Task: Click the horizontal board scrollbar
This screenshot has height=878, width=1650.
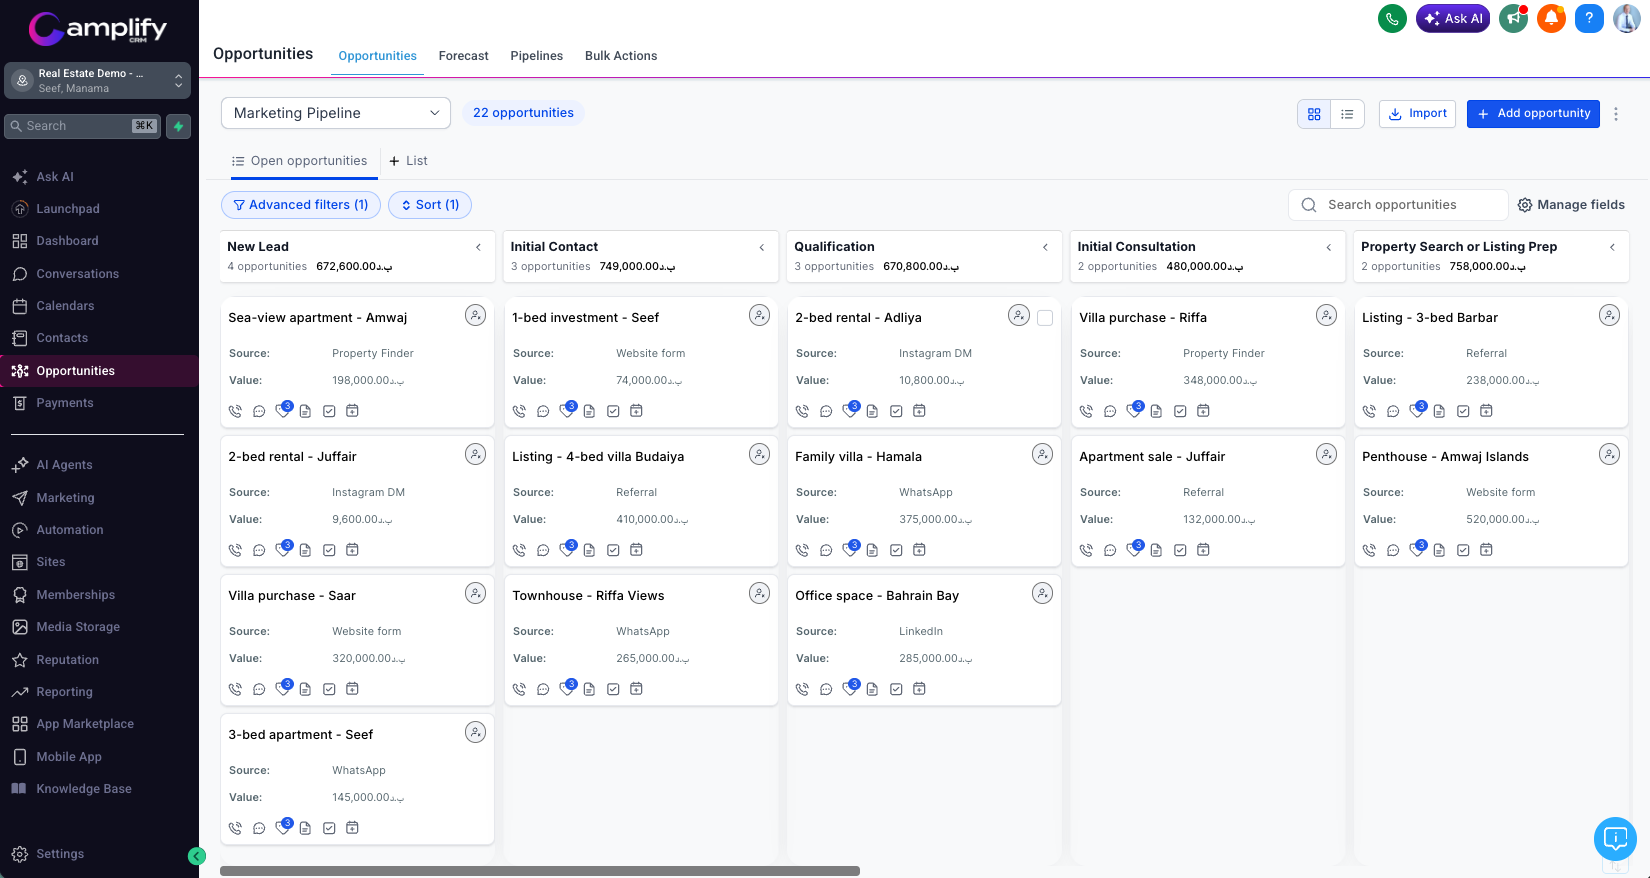Action: pyautogui.click(x=540, y=871)
